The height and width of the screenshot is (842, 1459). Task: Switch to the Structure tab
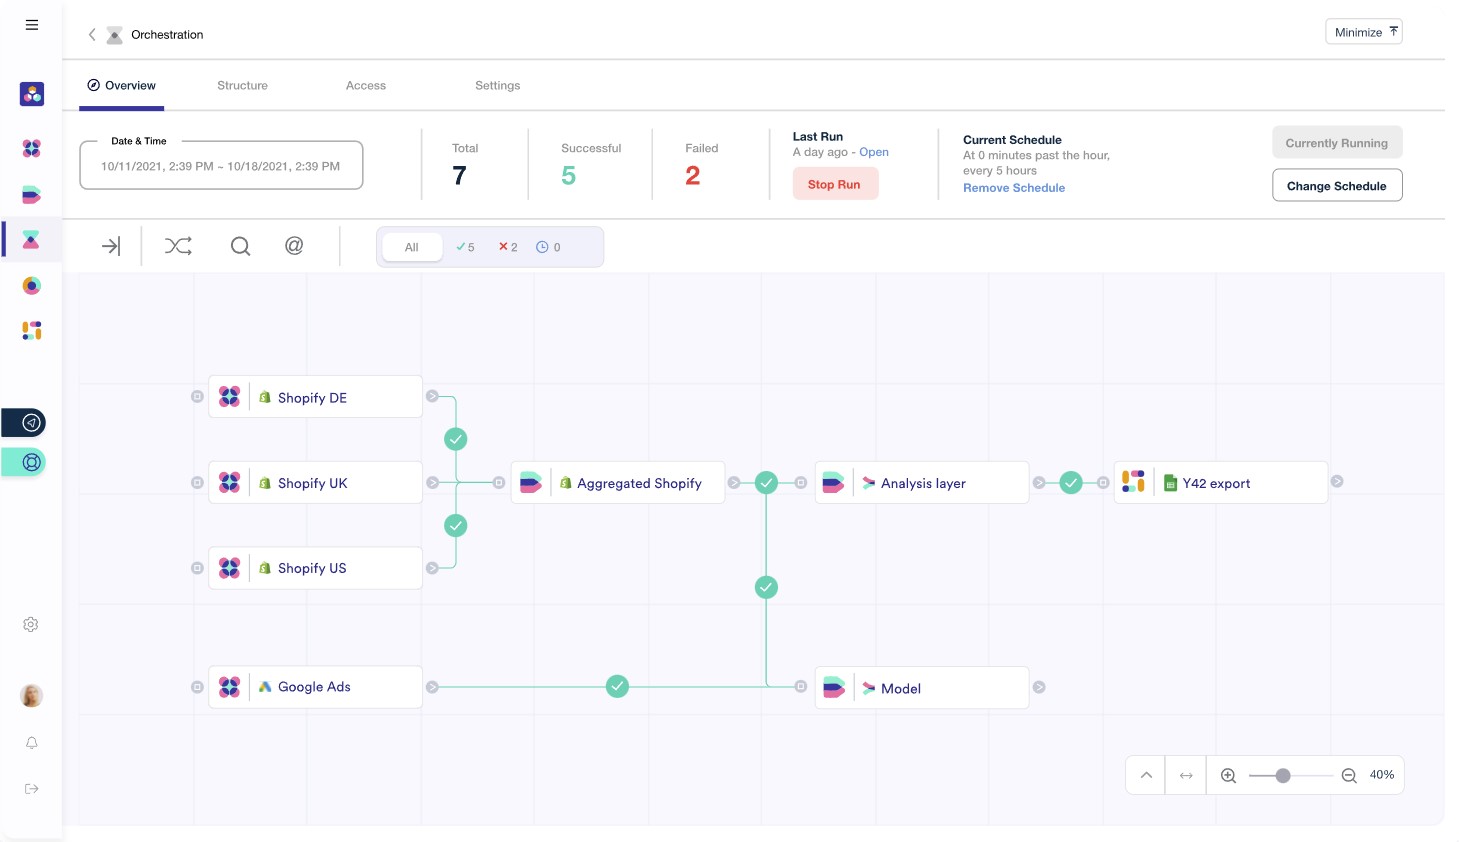pyautogui.click(x=242, y=86)
